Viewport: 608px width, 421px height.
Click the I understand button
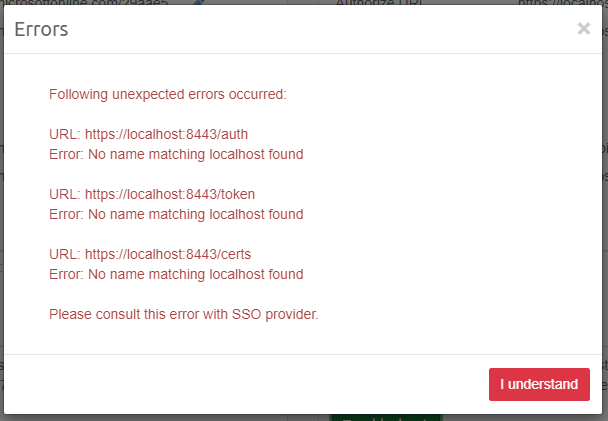pos(539,384)
